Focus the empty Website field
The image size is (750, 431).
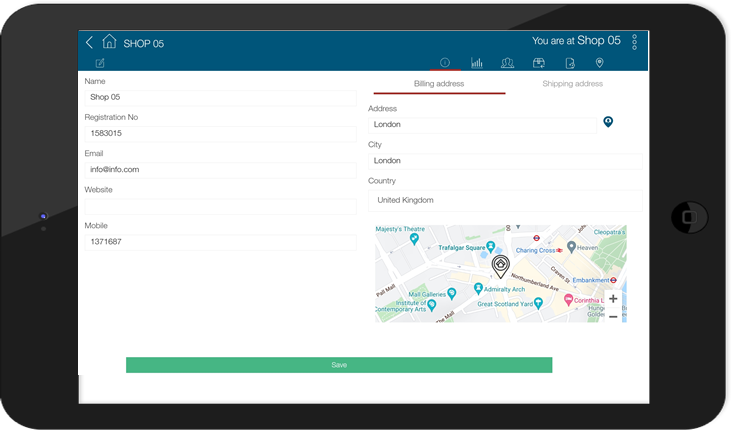(x=221, y=206)
